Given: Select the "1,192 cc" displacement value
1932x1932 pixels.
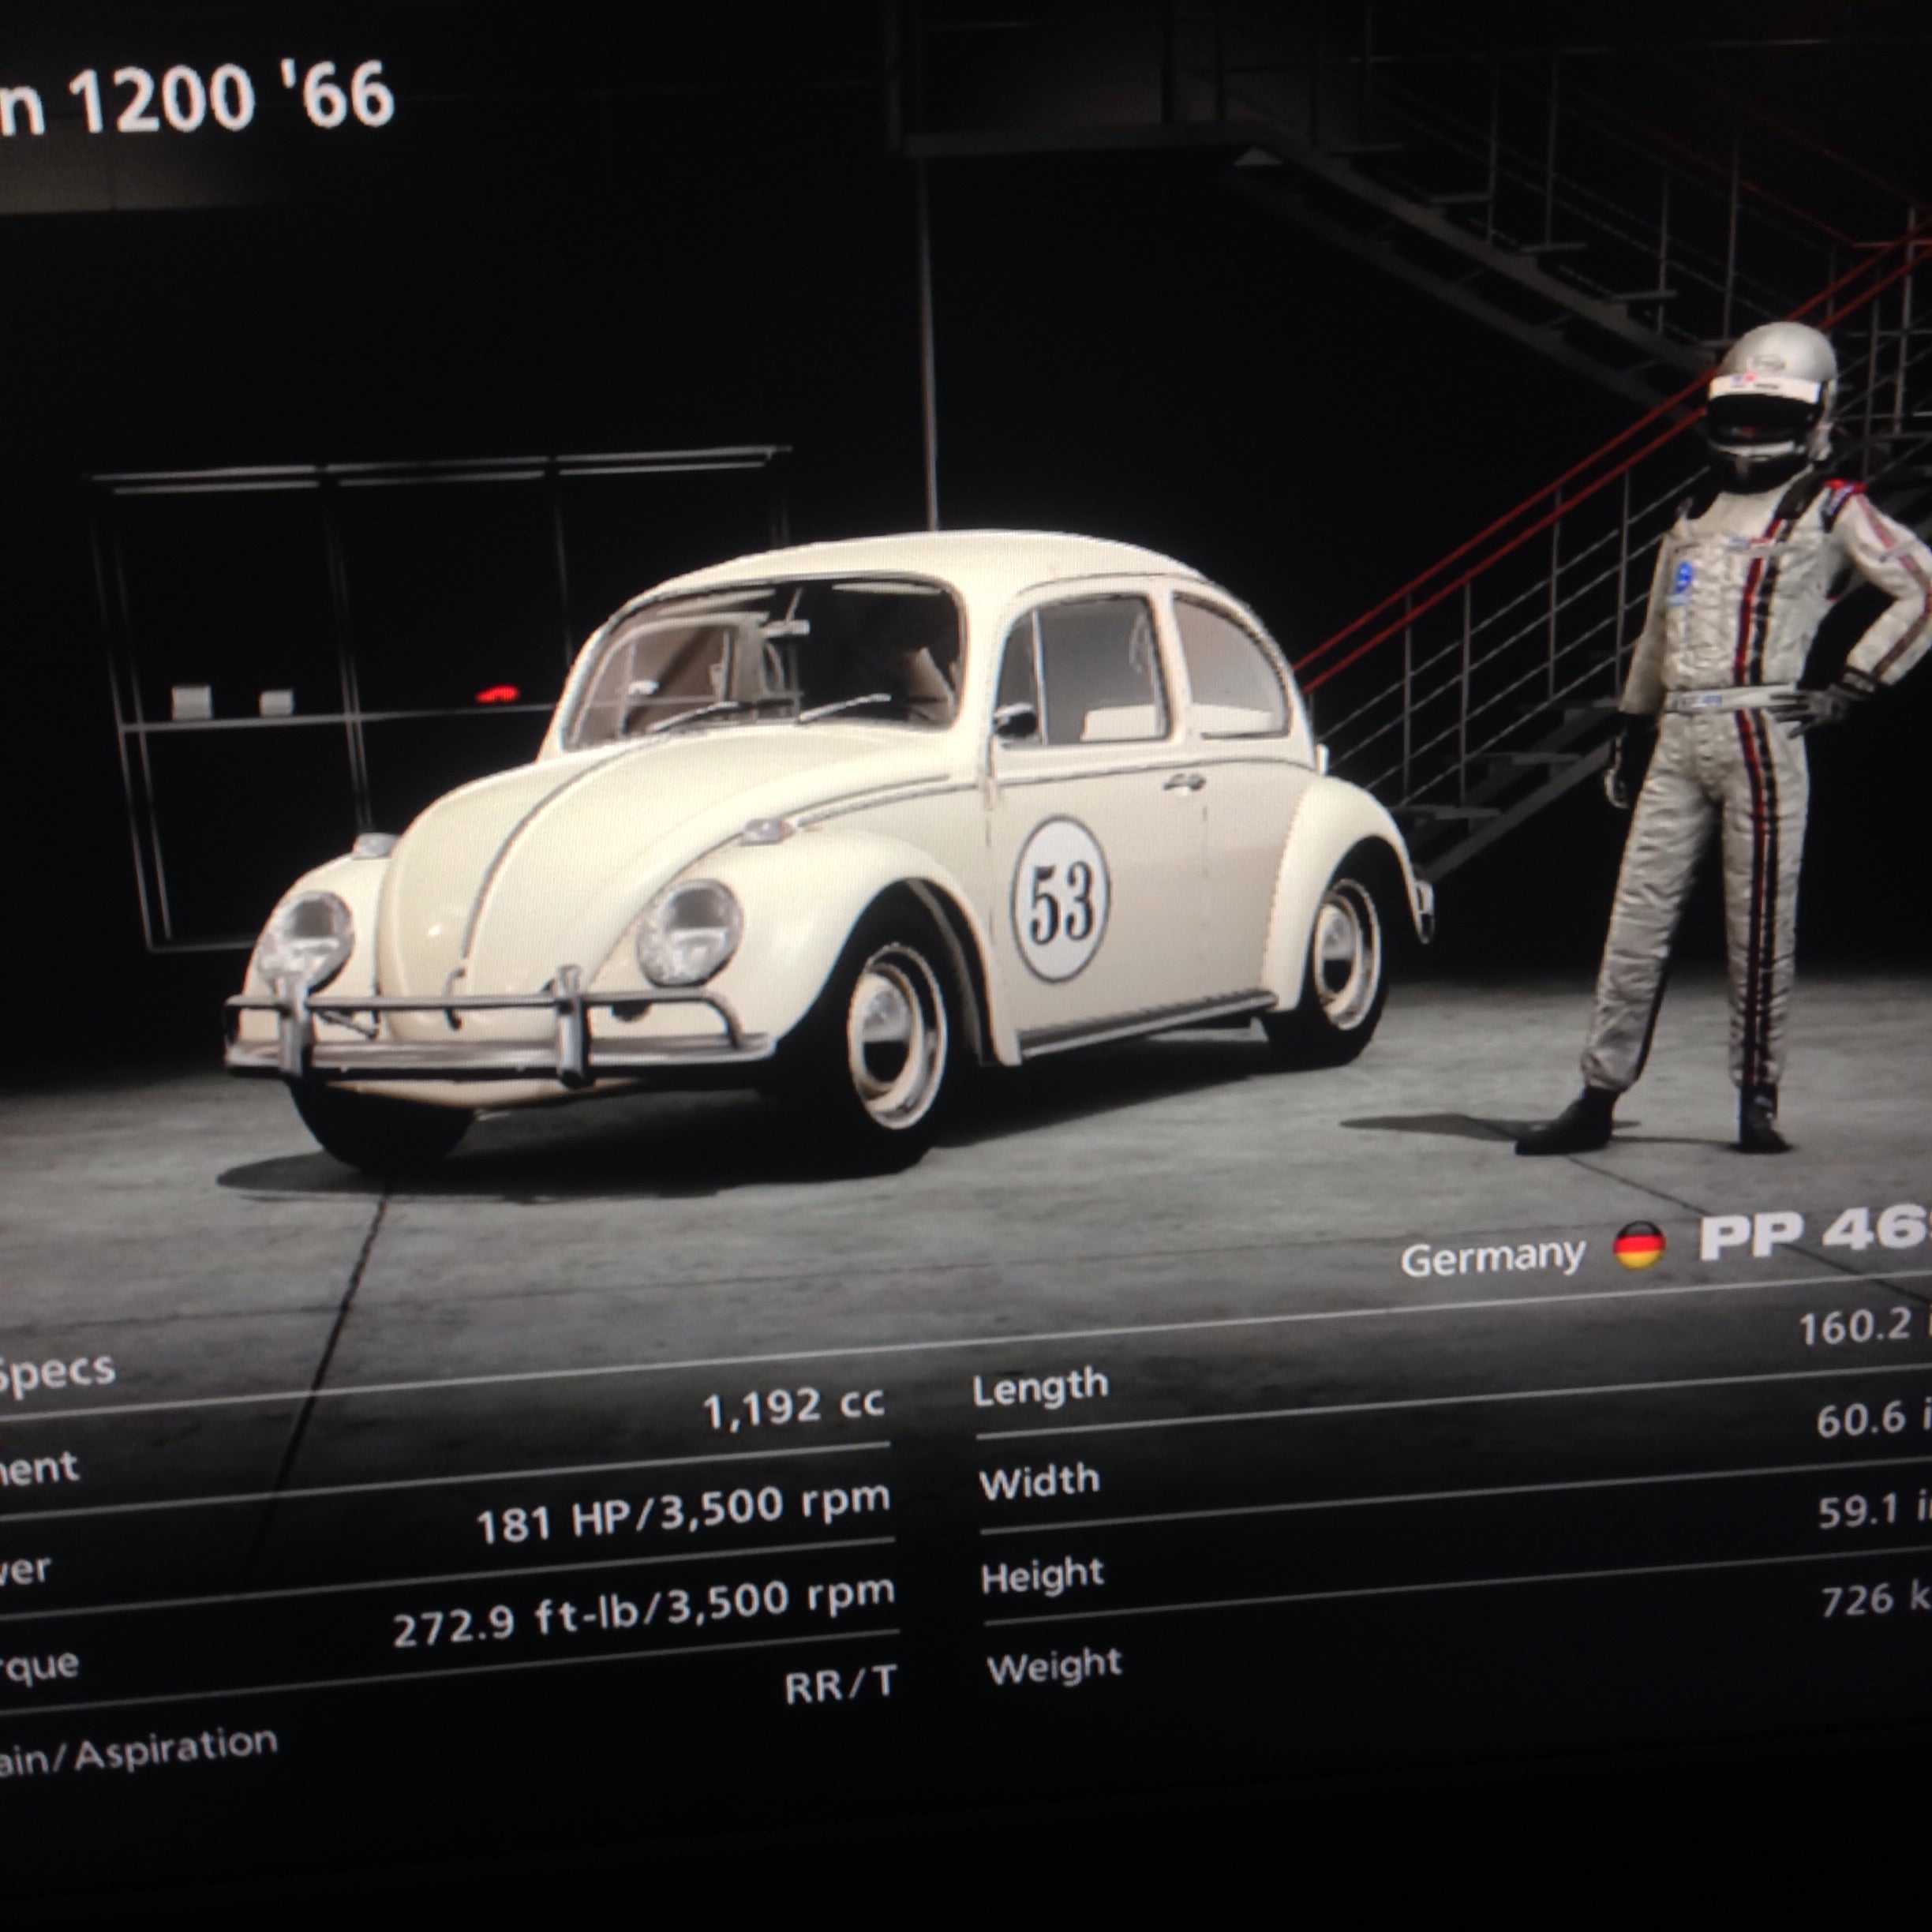Looking at the screenshot, I should coord(794,1407).
